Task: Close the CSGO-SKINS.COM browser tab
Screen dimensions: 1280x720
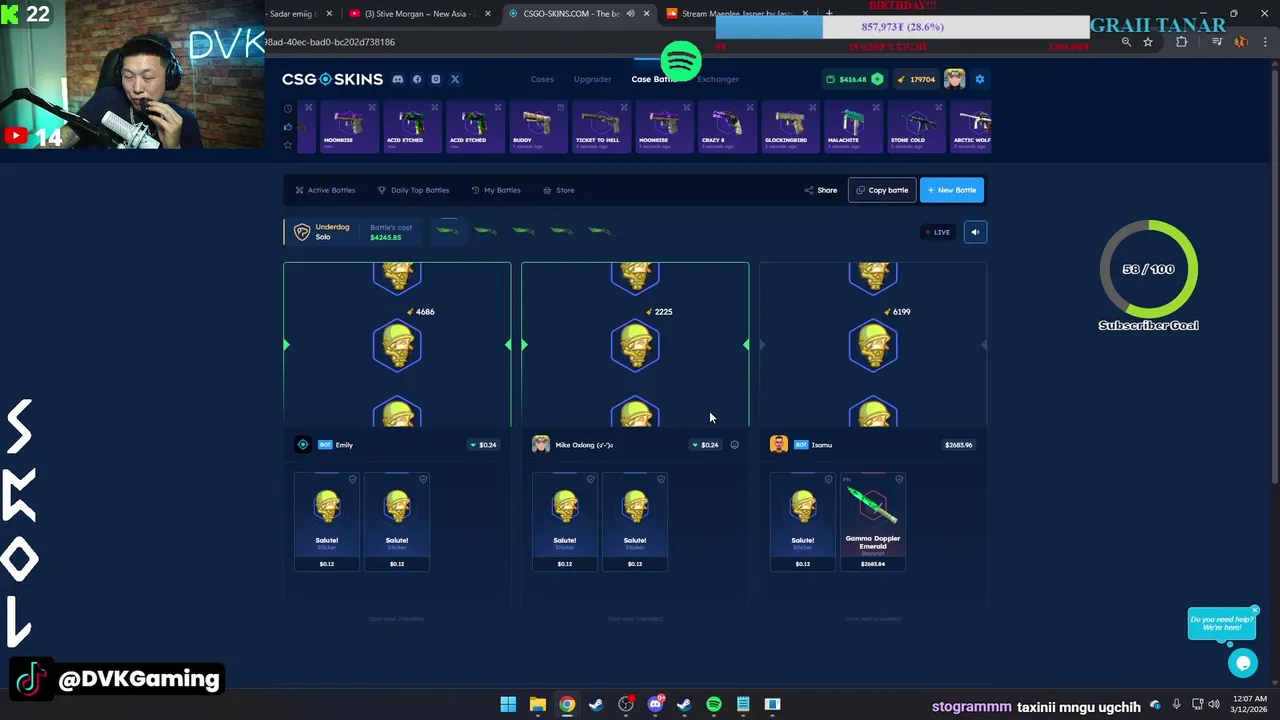Action: pyautogui.click(x=646, y=14)
